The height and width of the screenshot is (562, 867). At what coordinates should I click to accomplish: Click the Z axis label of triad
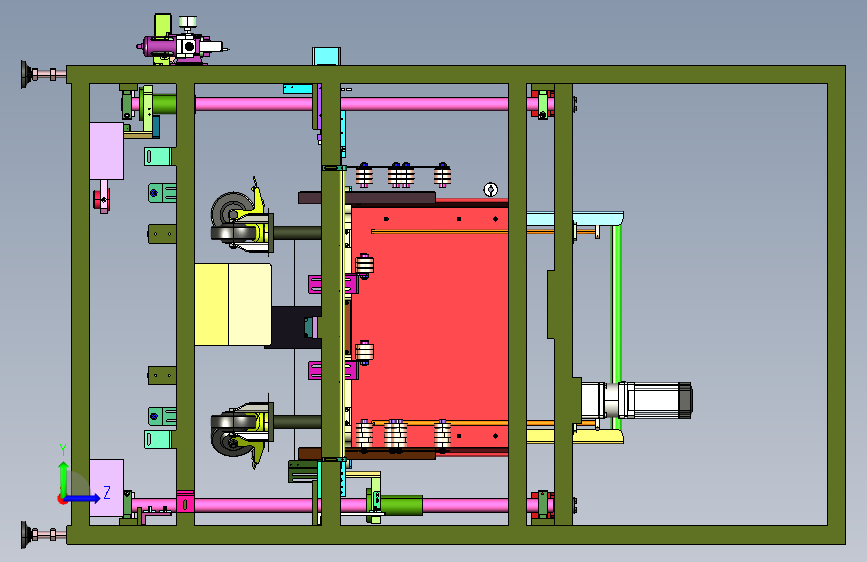pyautogui.click(x=107, y=492)
